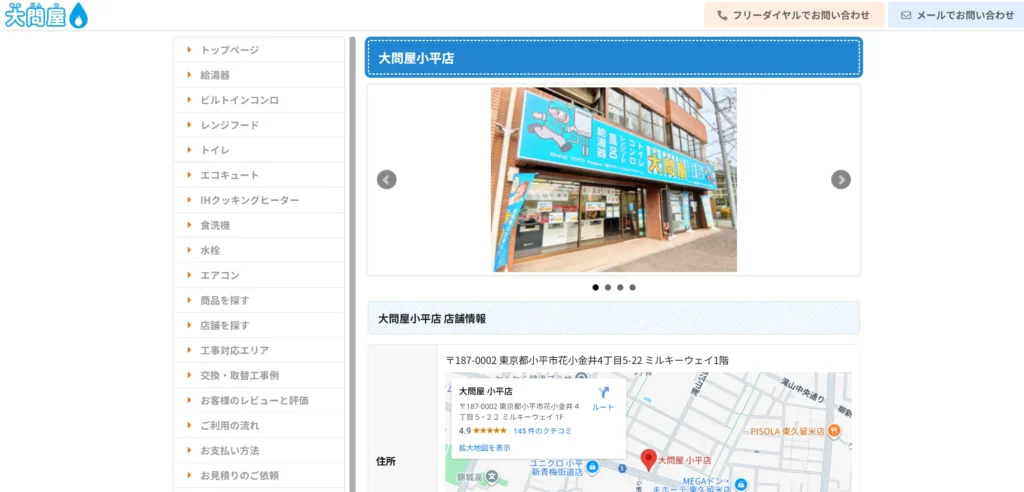Image resolution: width=1024 pixels, height=492 pixels.
Task: Click the 大問屋 logo in the header
Action: (x=46, y=15)
